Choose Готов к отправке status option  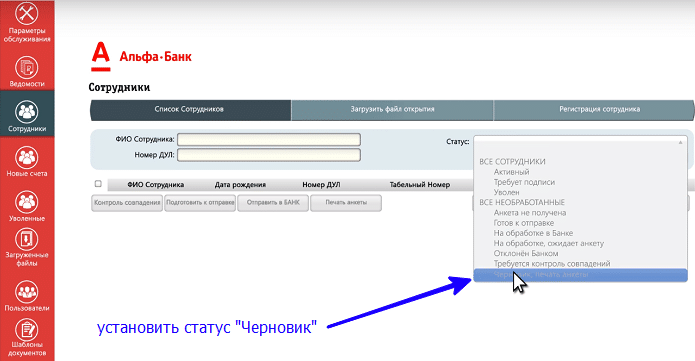click(x=523, y=223)
